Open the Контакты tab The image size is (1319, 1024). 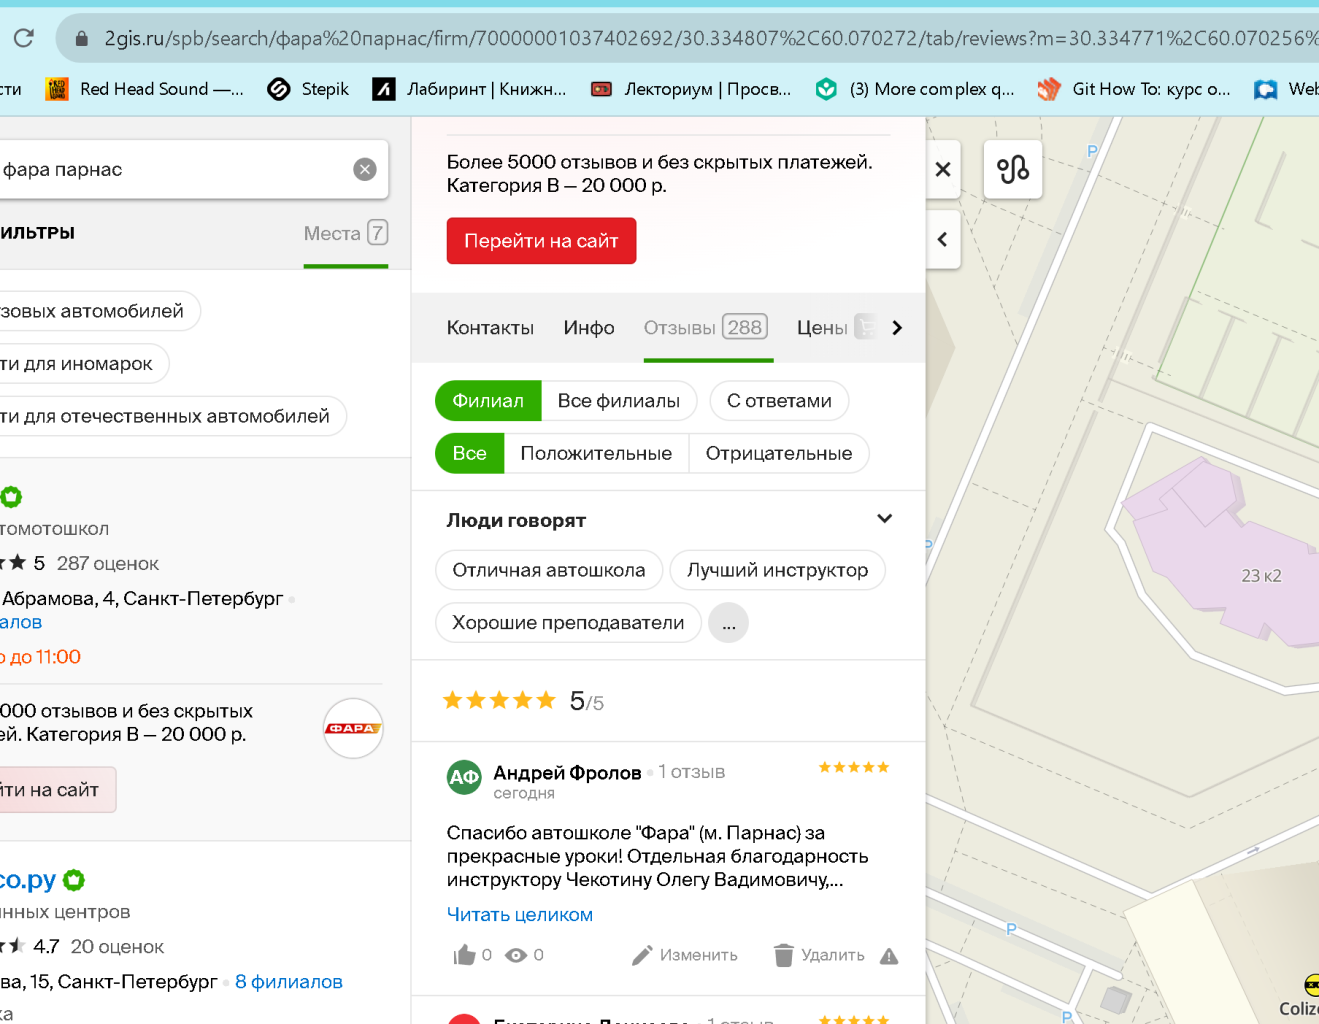pyautogui.click(x=490, y=328)
